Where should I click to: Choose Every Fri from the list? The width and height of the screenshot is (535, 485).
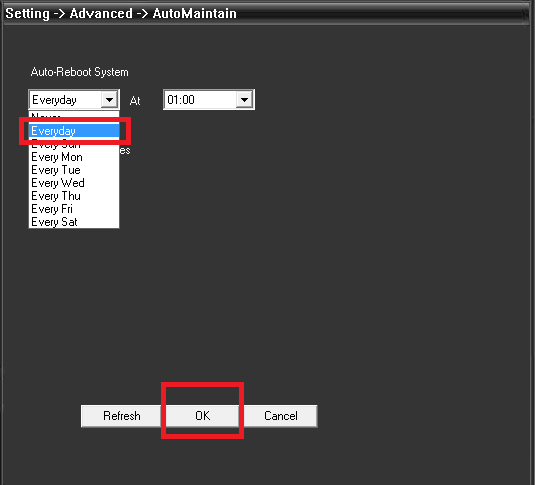point(74,209)
